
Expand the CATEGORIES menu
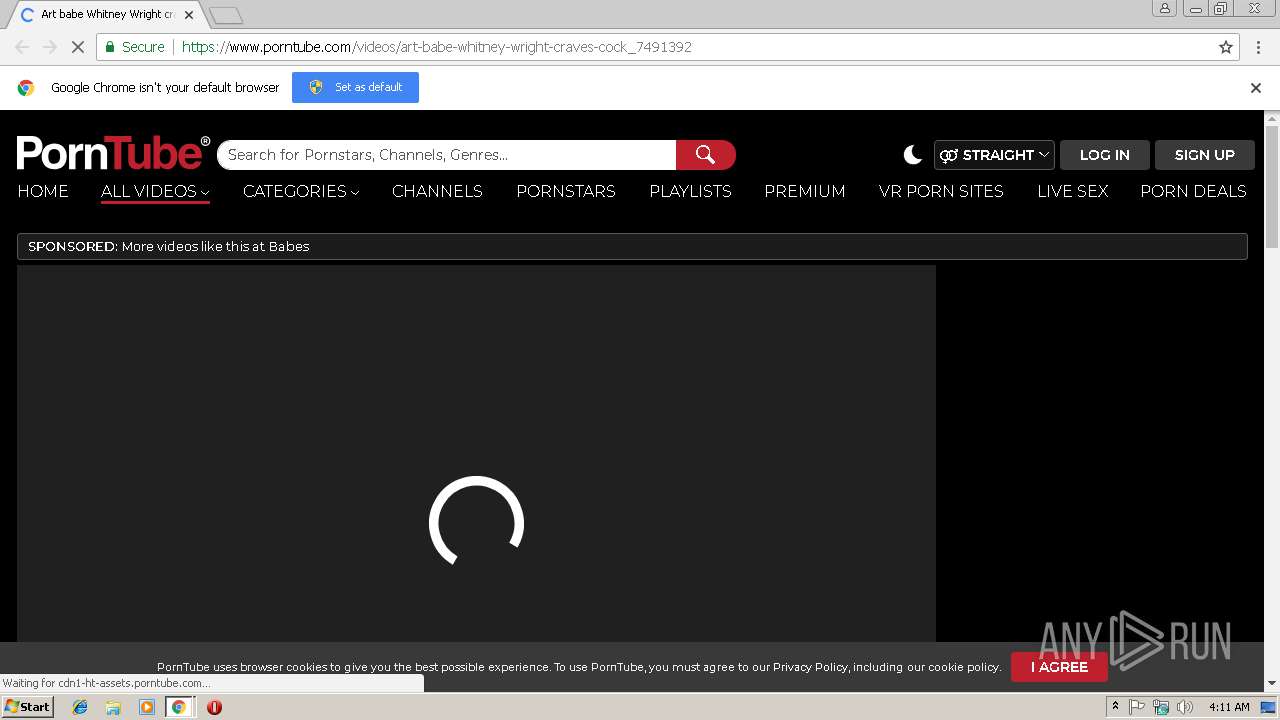click(301, 191)
